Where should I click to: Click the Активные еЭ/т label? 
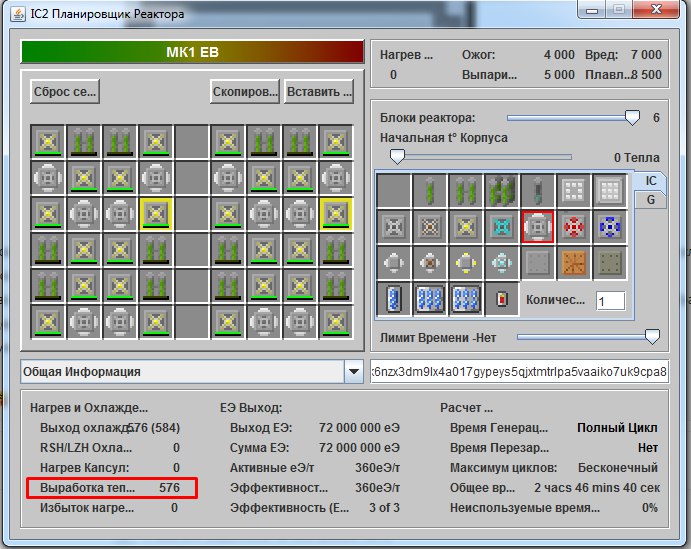click(x=272, y=468)
